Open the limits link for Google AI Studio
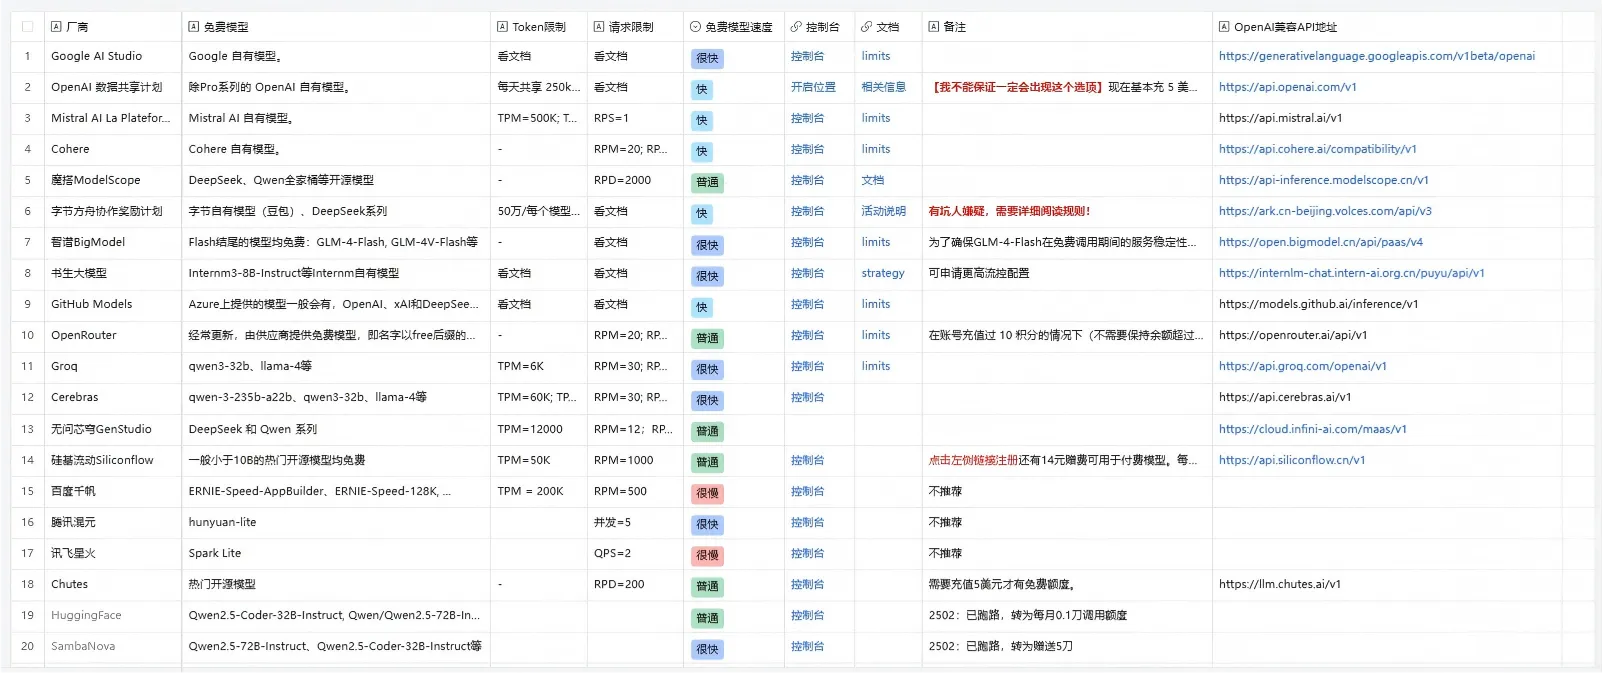This screenshot has width=1603, height=673. 876,57
